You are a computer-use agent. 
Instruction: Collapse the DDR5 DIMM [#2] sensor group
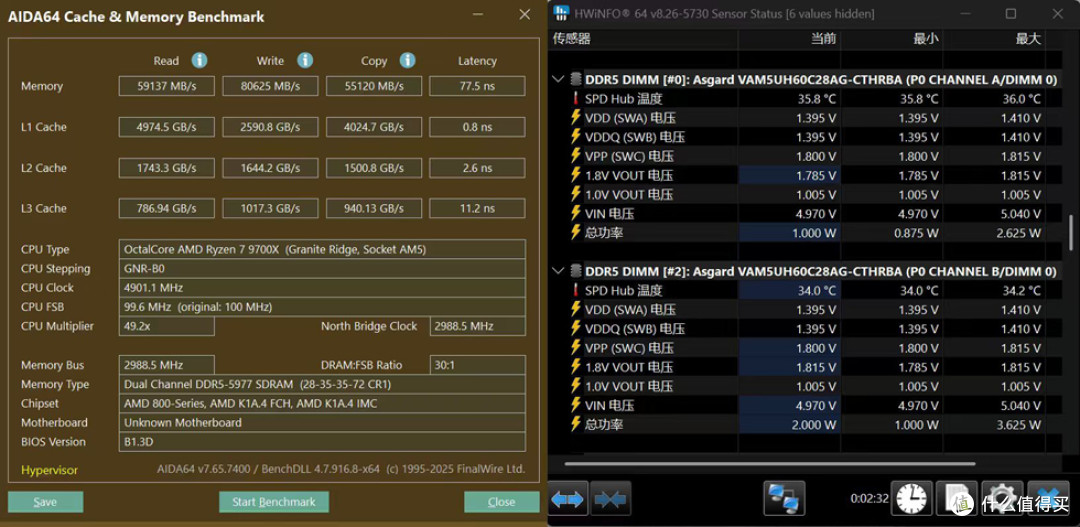click(559, 271)
